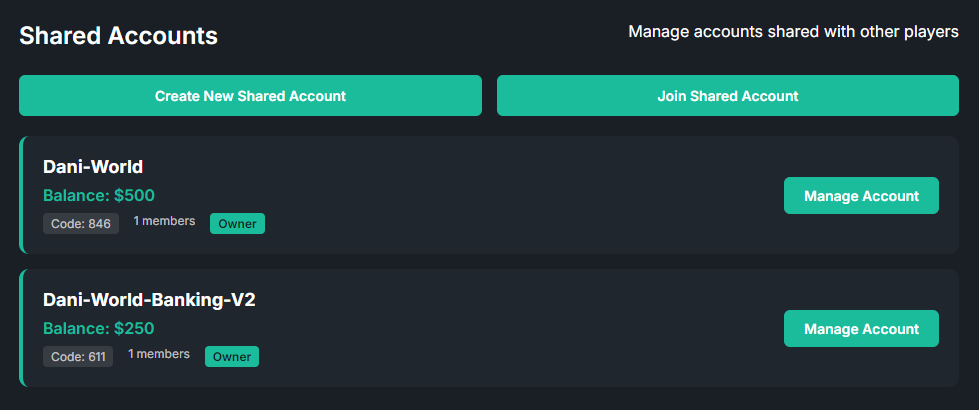
Task: Click the 'Manage accounts shared with other players' text
Action: [x=793, y=32]
